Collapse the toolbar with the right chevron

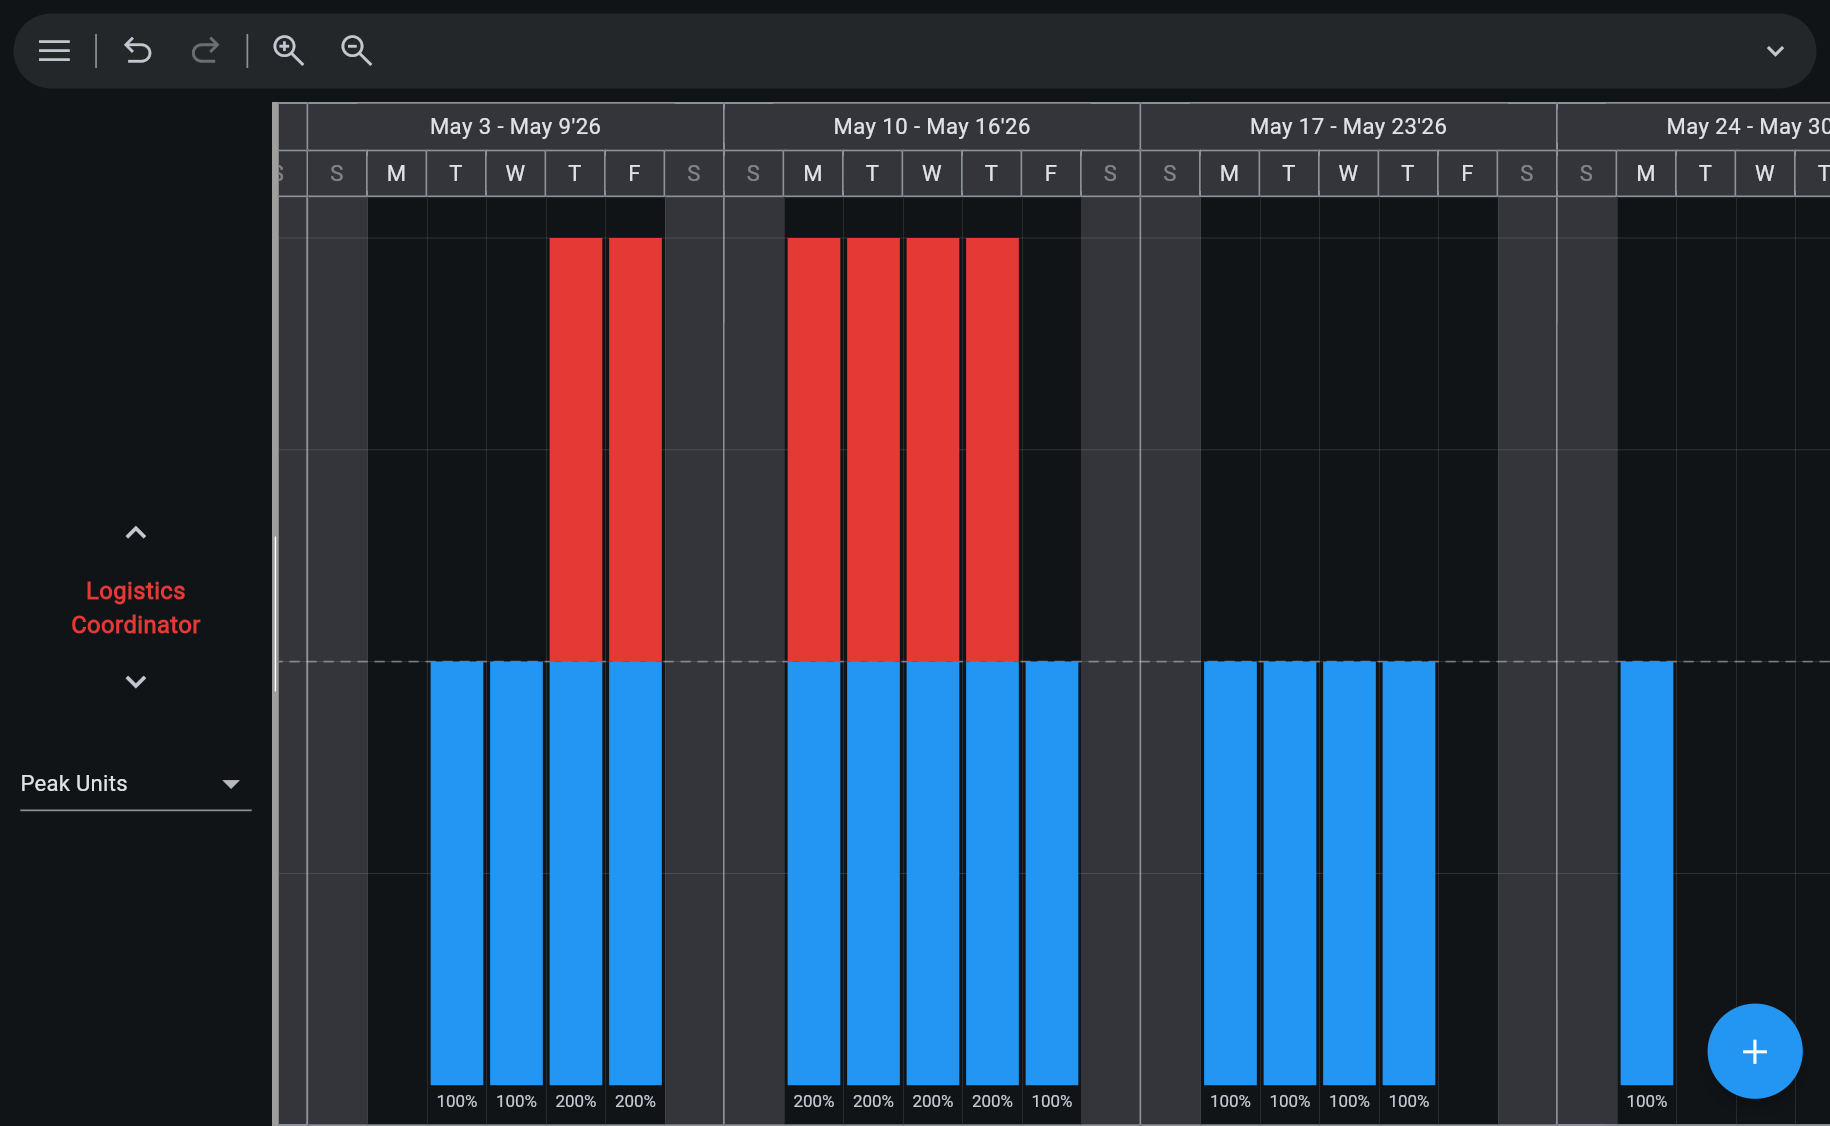tap(1775, 50)
